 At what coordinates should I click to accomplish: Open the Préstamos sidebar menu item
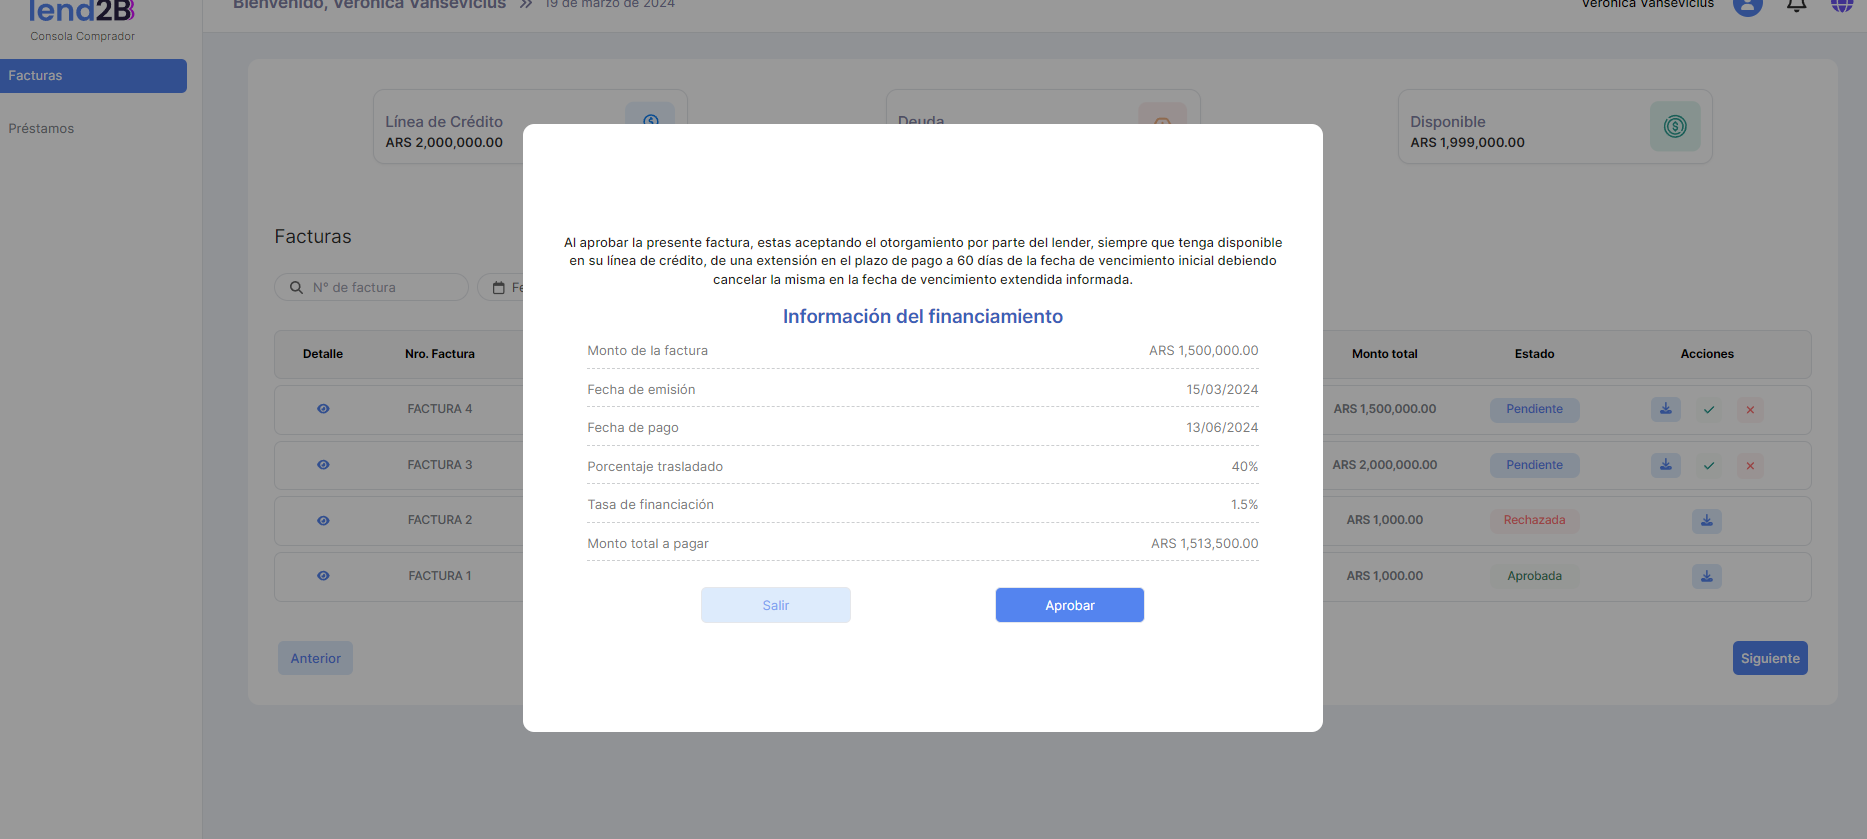click(42, 129)
